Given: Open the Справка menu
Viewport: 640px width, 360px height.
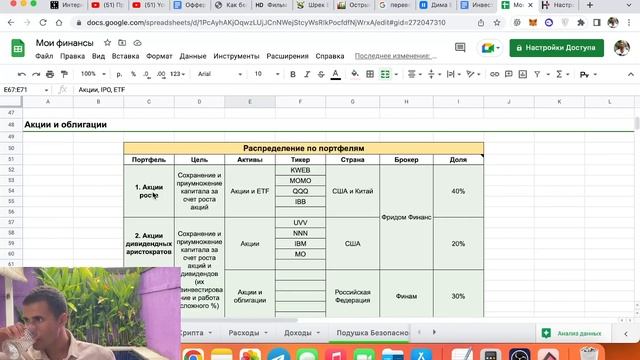Looking at the screenshot, I should pyautogui.click(x=330, y=56).
